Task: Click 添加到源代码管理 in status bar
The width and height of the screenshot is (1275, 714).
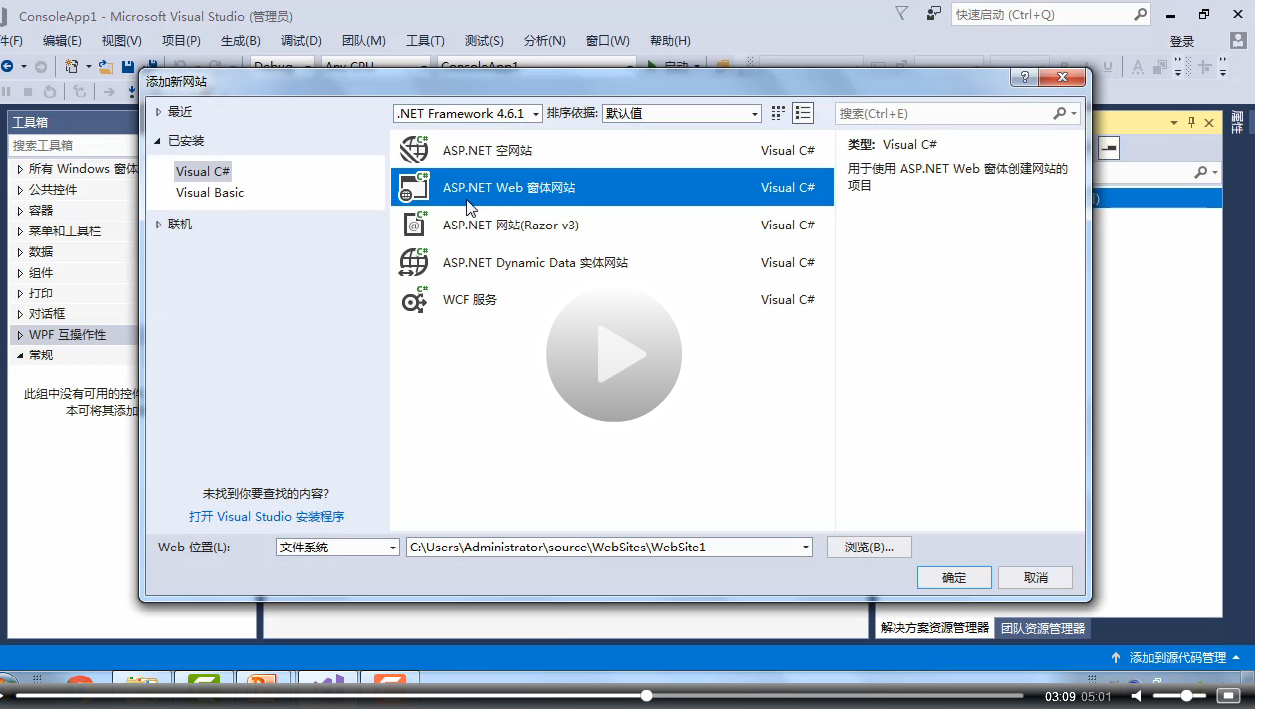Action: point(1177,657)
